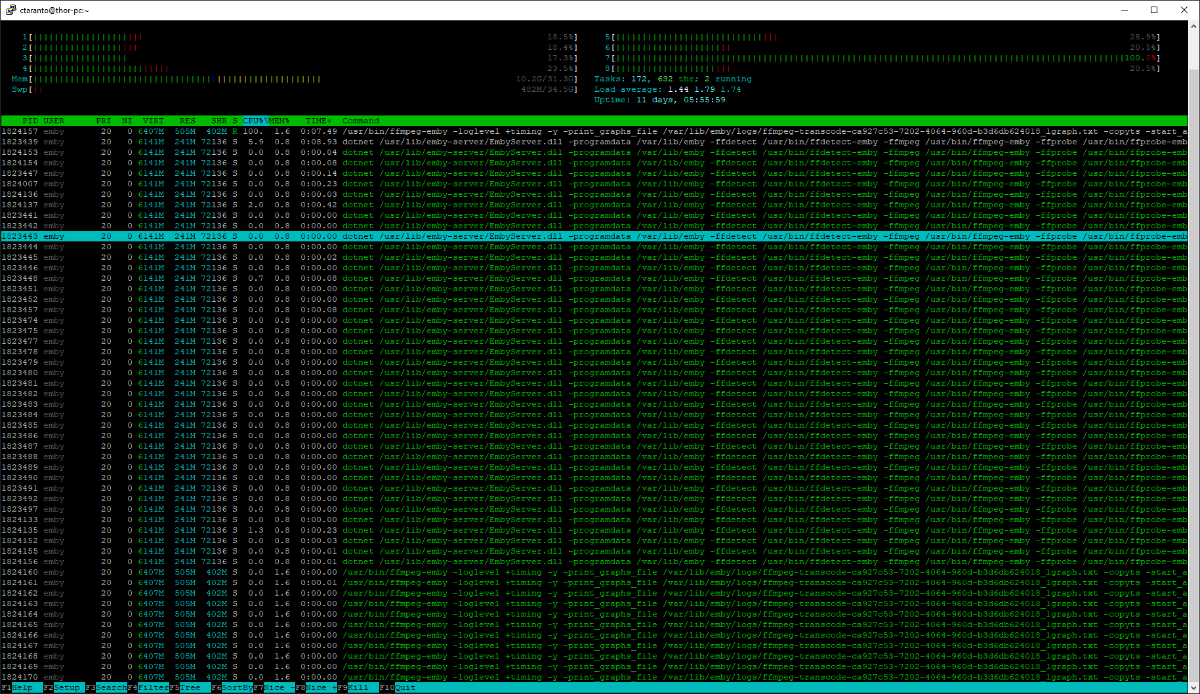1200x694 pixels.
Task: Toggle F5 Tree view
Action: [x=192, y=688]
